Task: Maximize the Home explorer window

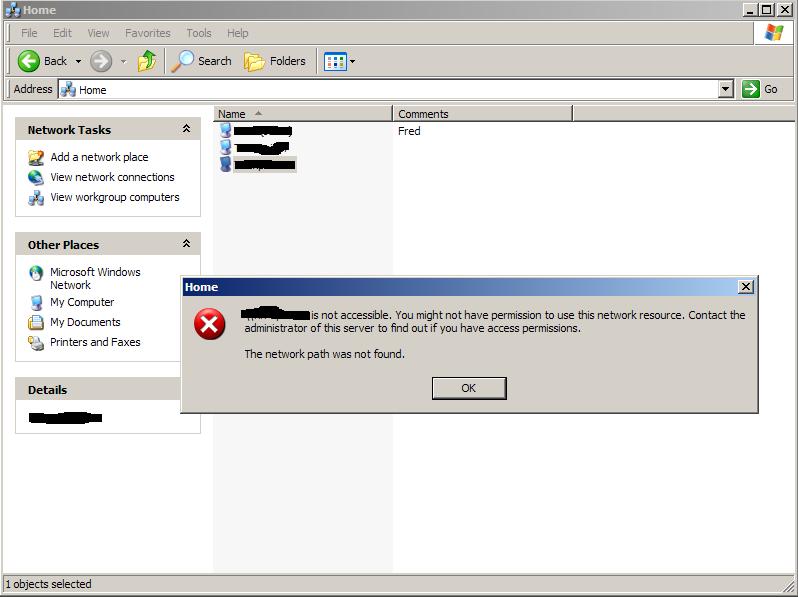Action: coord(766,10)
